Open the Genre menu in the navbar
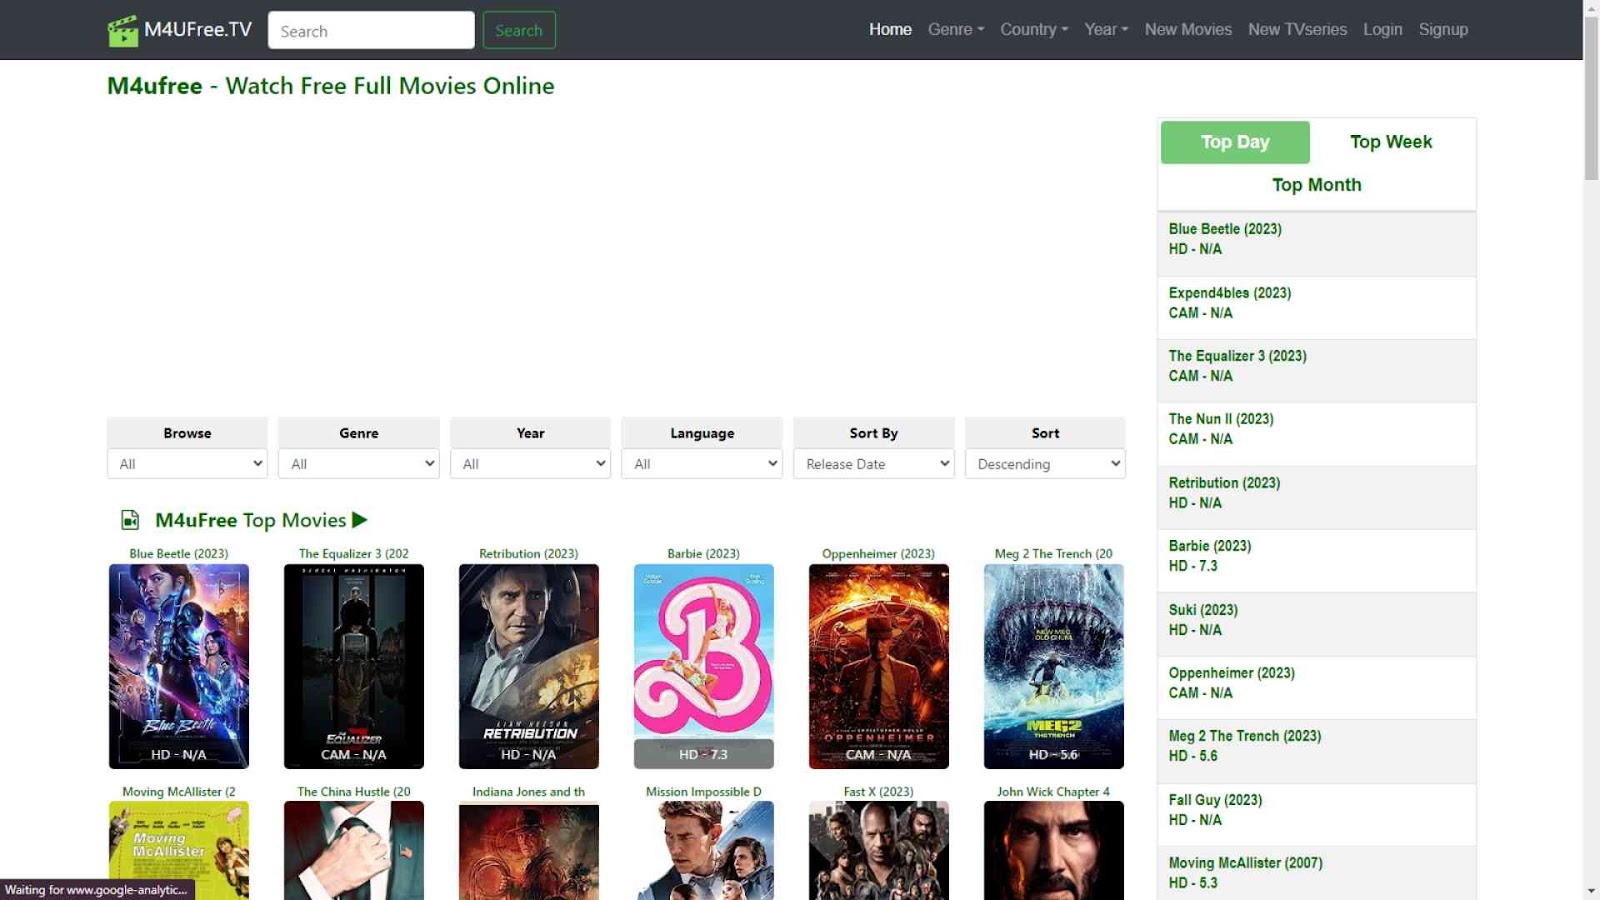This screenshot has width=1600, height=900. 956,30
